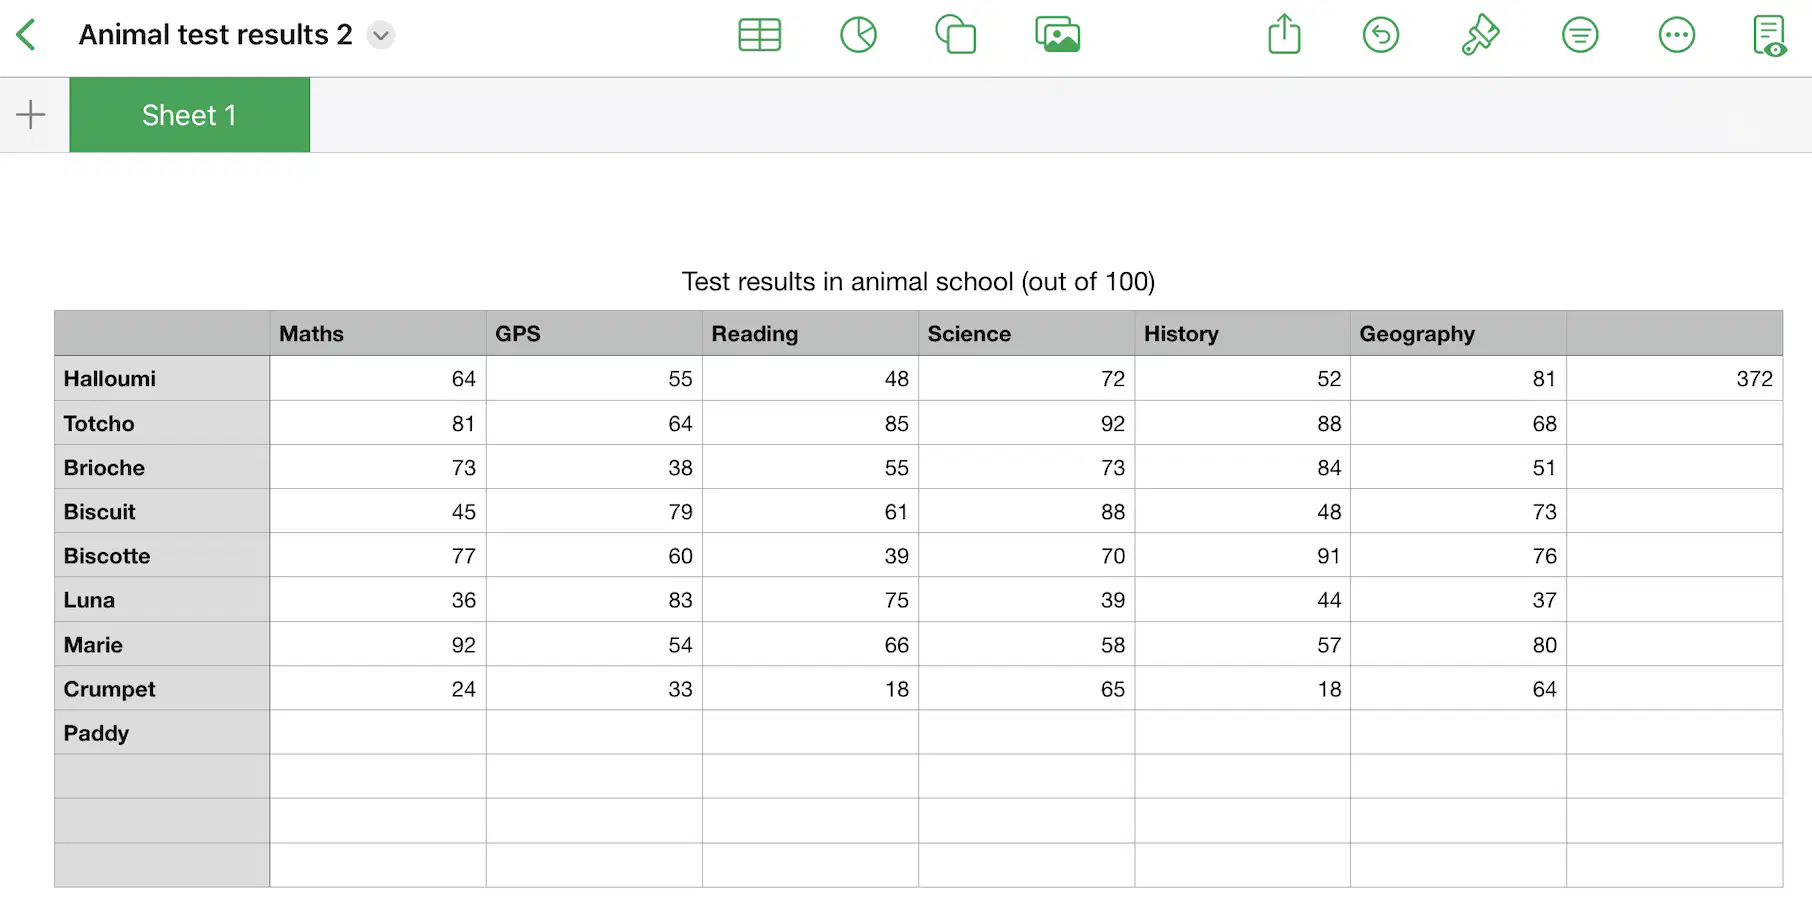
Task: Add a new sheet with plus
Action: pos(31,115)
